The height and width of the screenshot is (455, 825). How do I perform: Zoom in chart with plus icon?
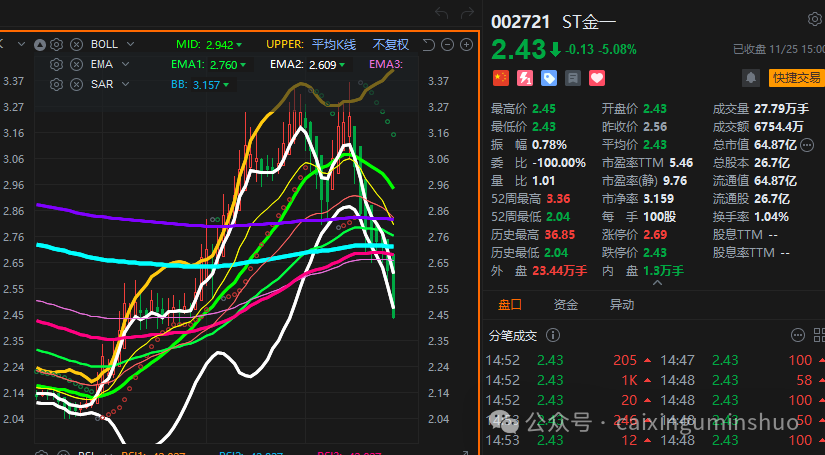[466, 44]
